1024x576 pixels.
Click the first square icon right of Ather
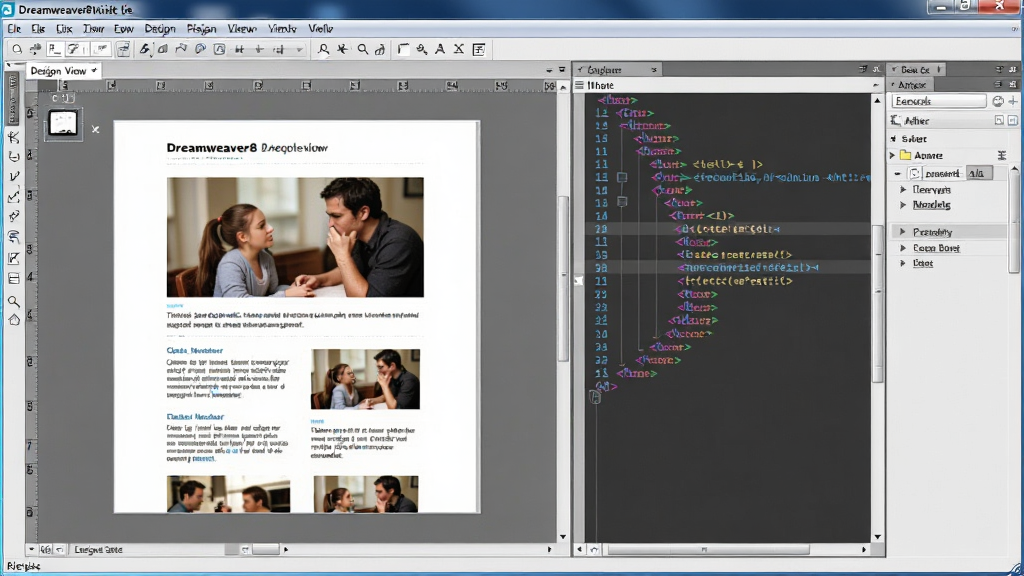[999, 121]
